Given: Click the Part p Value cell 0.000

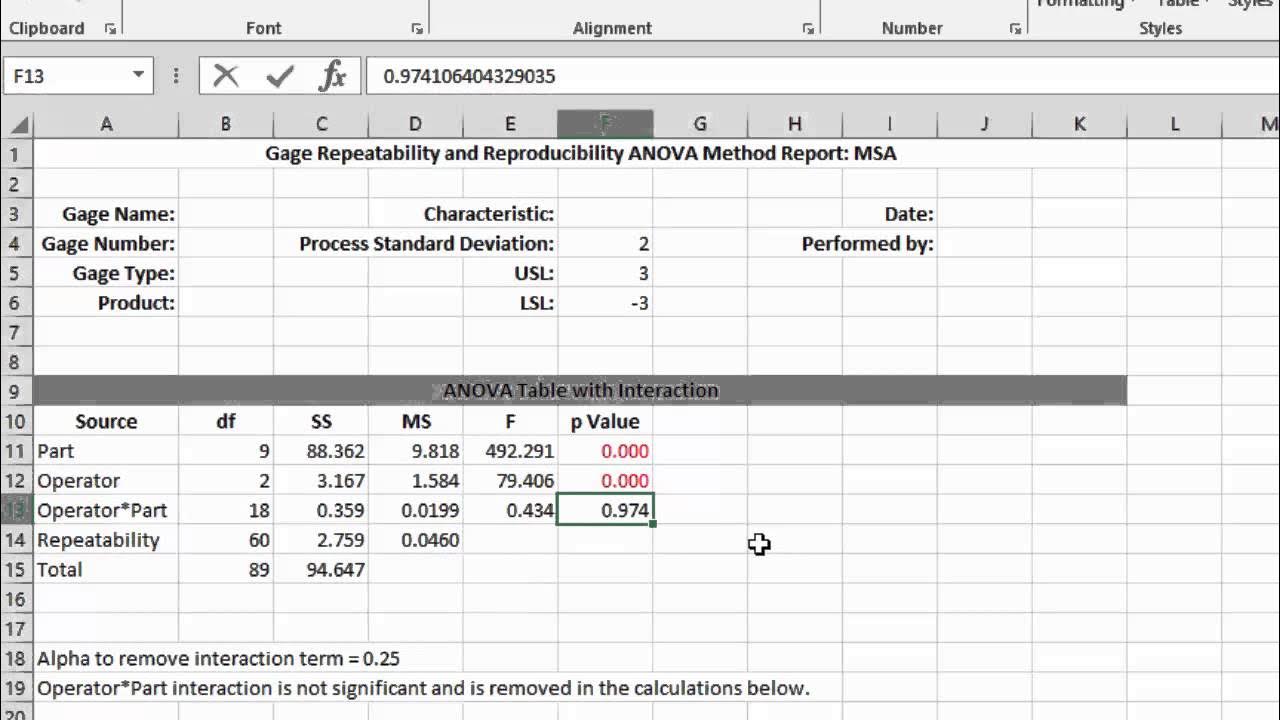Looking at the screenshot, I should [605, 451].
